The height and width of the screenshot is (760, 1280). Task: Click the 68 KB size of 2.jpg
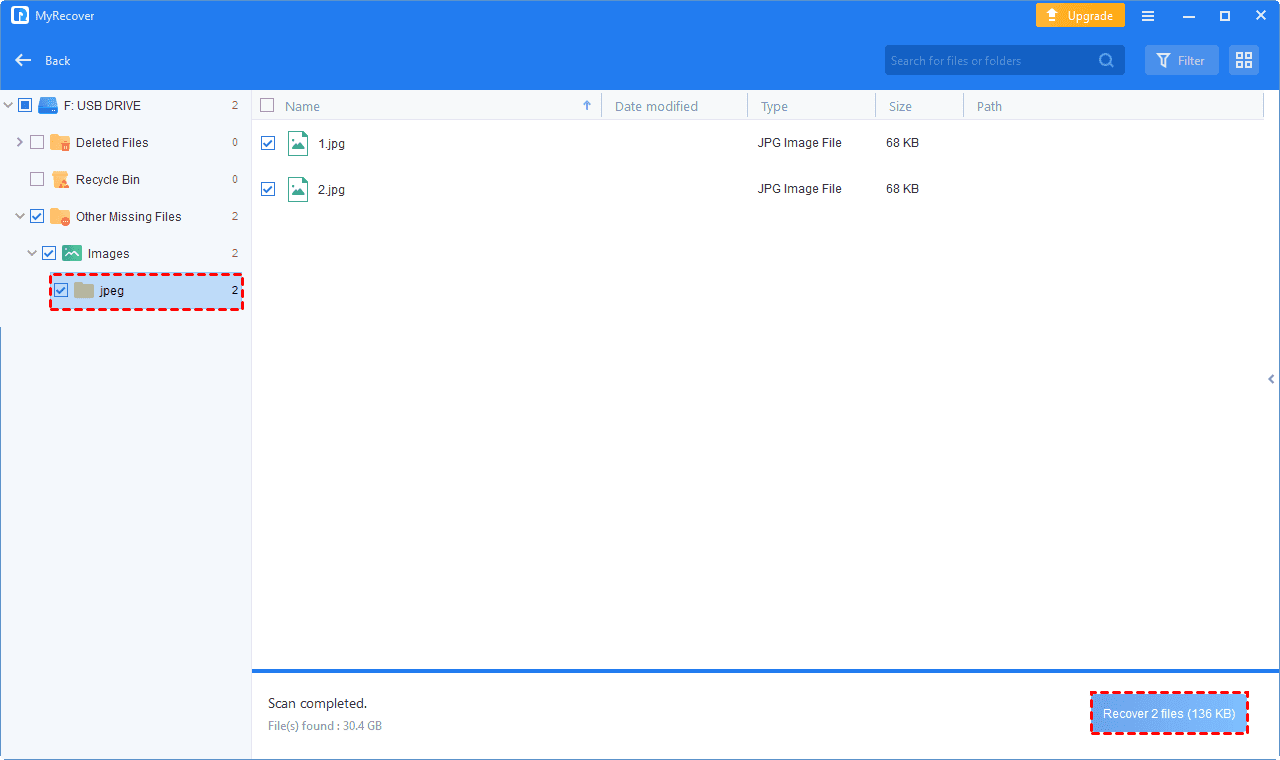click(902, 189)
